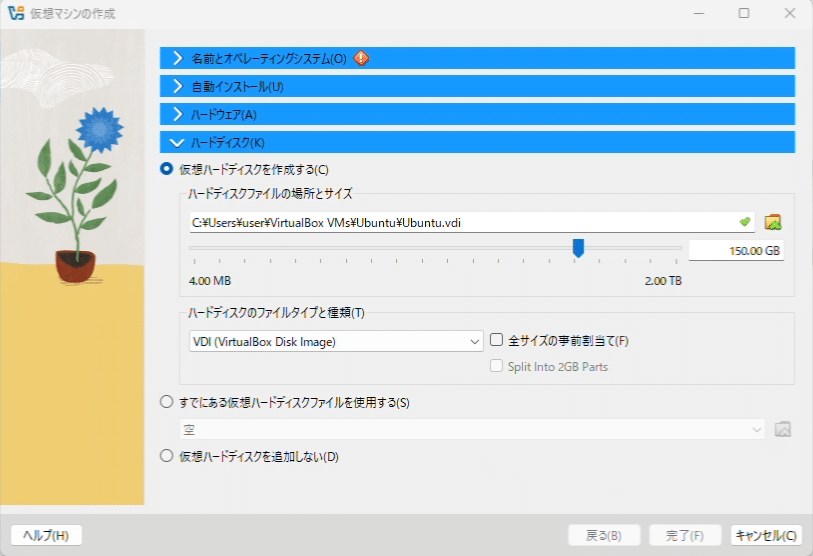Open folder browse icon next to disk path

[773, 223]
